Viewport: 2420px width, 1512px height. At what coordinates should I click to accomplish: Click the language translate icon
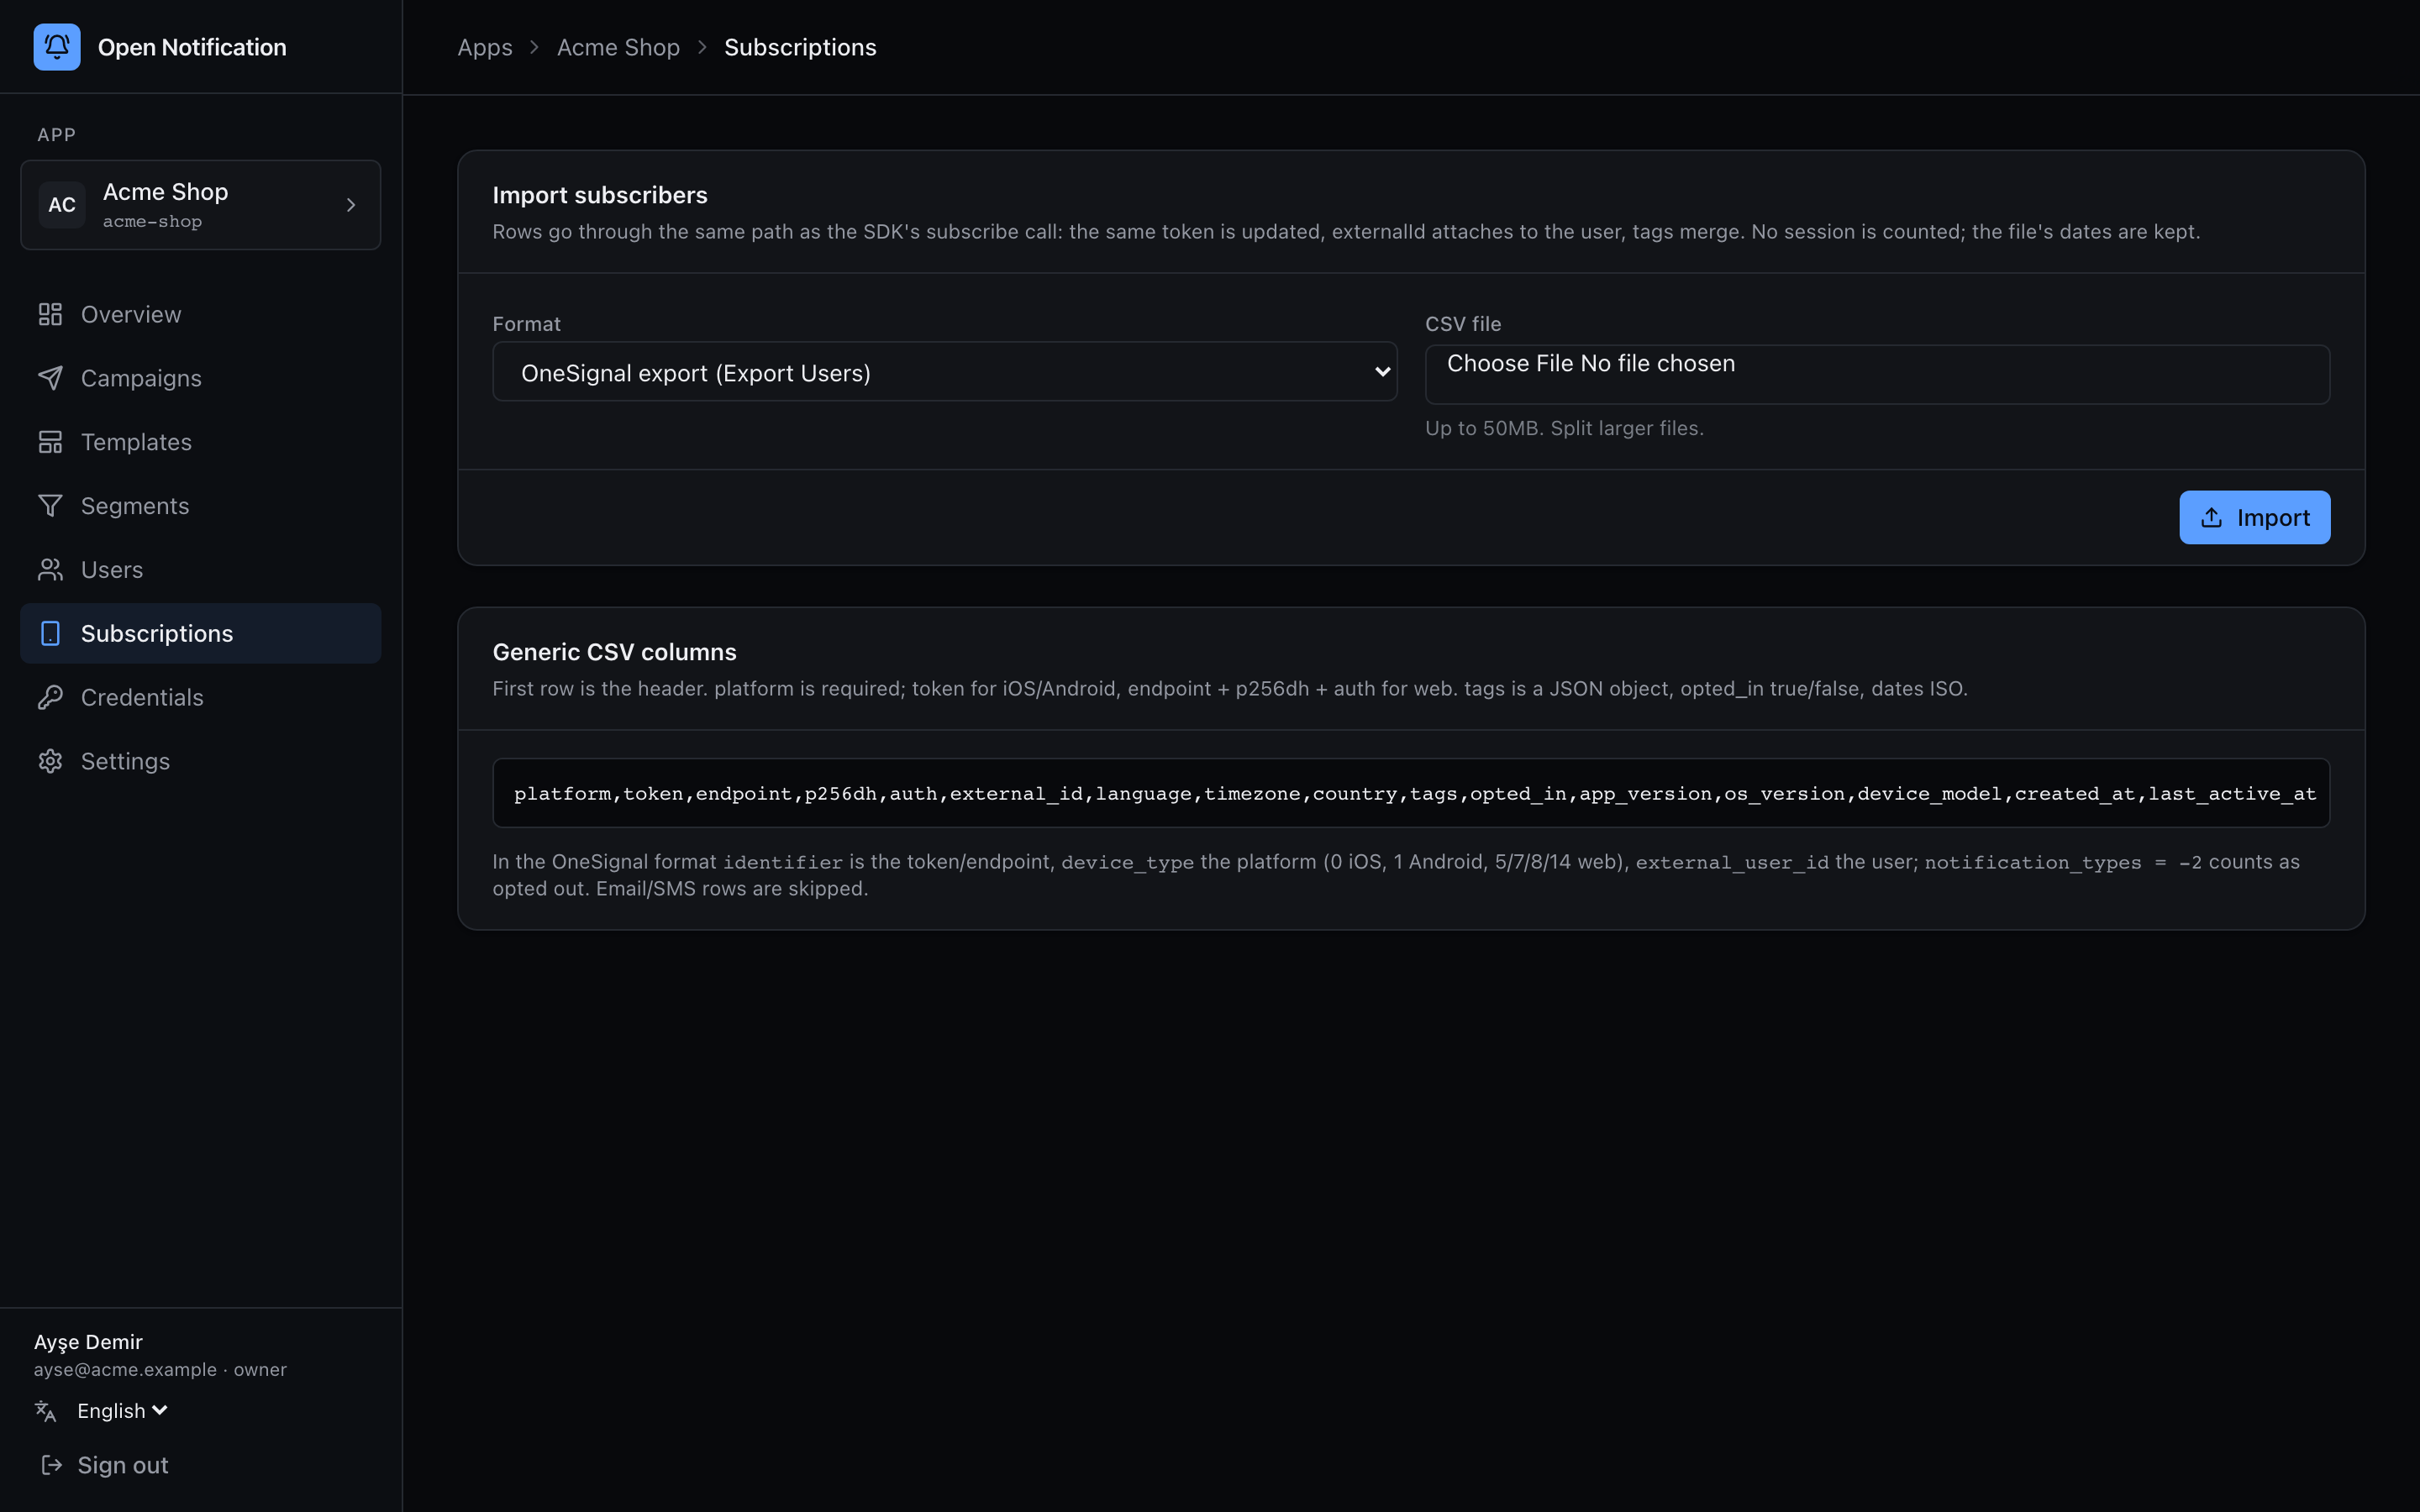point(46,1411)
